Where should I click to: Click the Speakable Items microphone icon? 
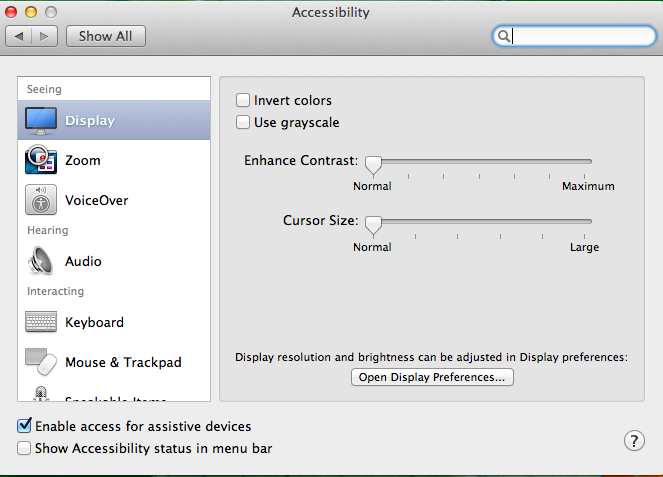pos(41,393)
